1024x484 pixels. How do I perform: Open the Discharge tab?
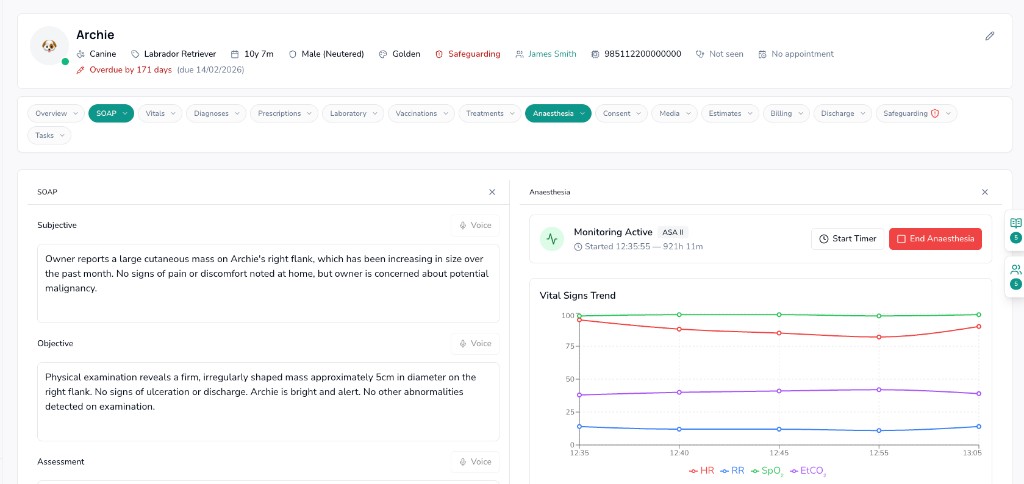coord(842,114)
